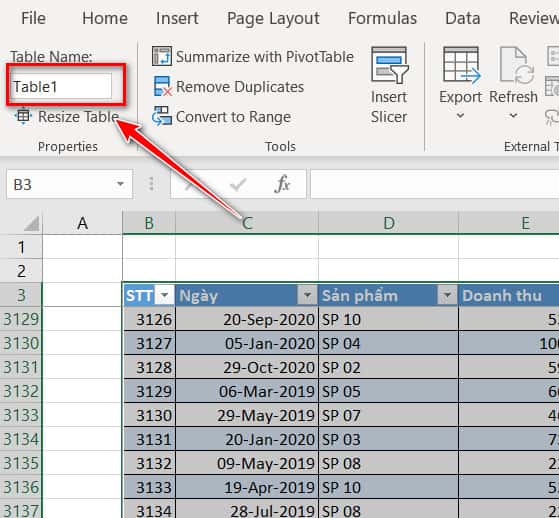Click the Refresh icon
This screenshot has width=559, height=518.
click(516, 65)
